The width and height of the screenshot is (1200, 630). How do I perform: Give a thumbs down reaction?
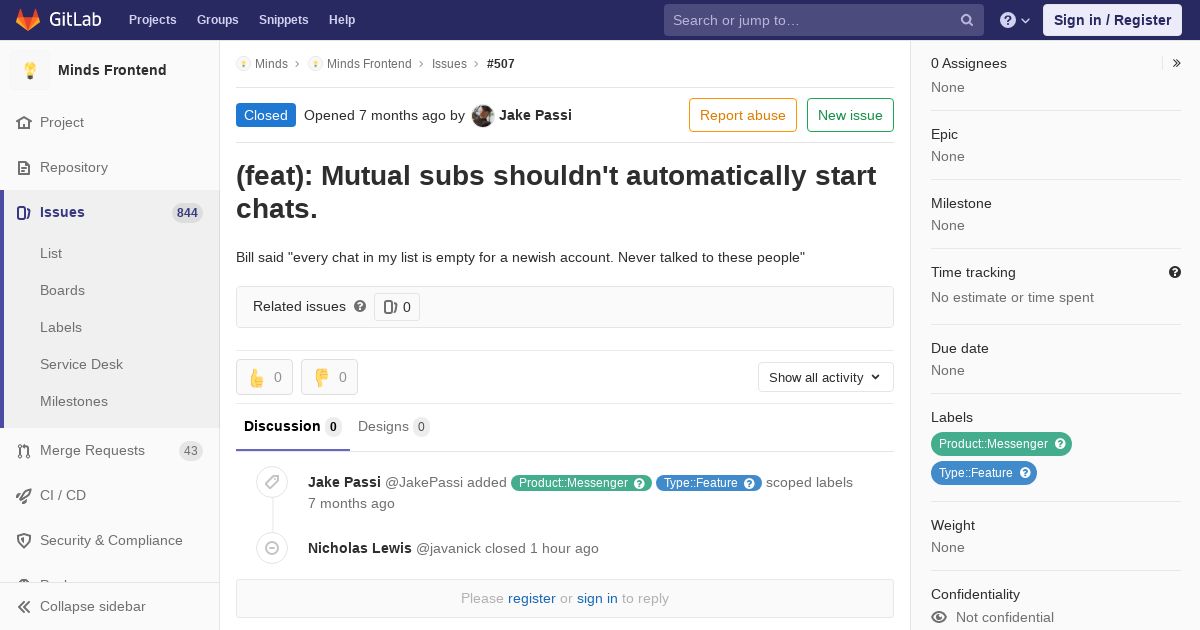[x=329, y=377]
